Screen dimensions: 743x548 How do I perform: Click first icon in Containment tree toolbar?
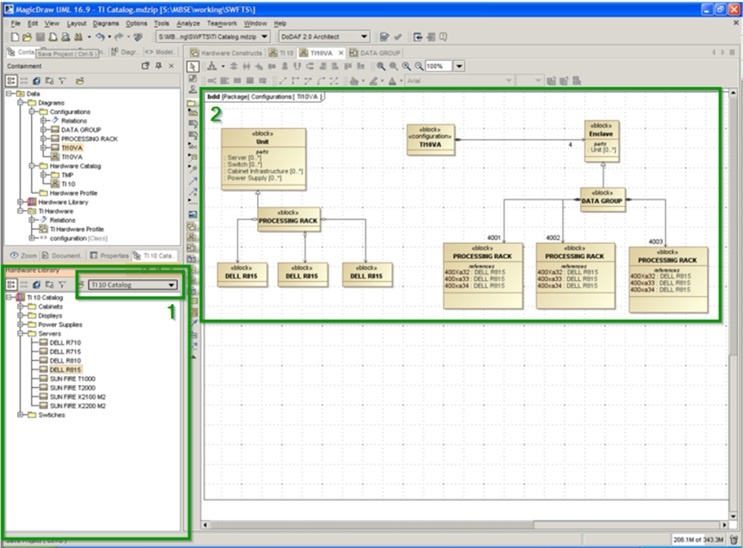coord(11,81)
